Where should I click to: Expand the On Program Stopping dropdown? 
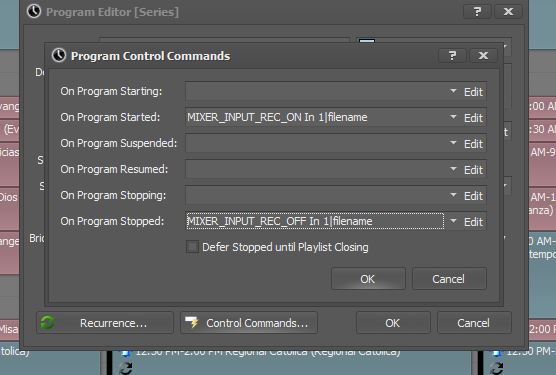point(453,195)
